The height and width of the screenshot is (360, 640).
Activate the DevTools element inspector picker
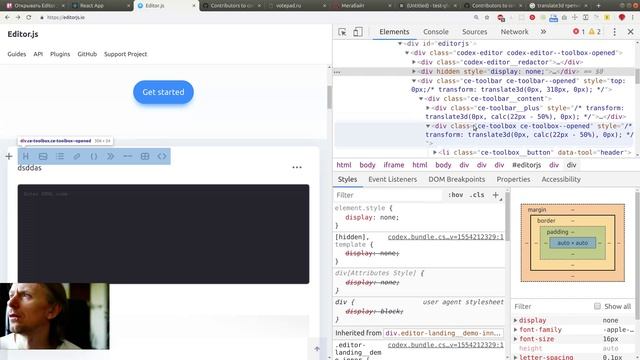pyautogui.click(x=342, y=32)
